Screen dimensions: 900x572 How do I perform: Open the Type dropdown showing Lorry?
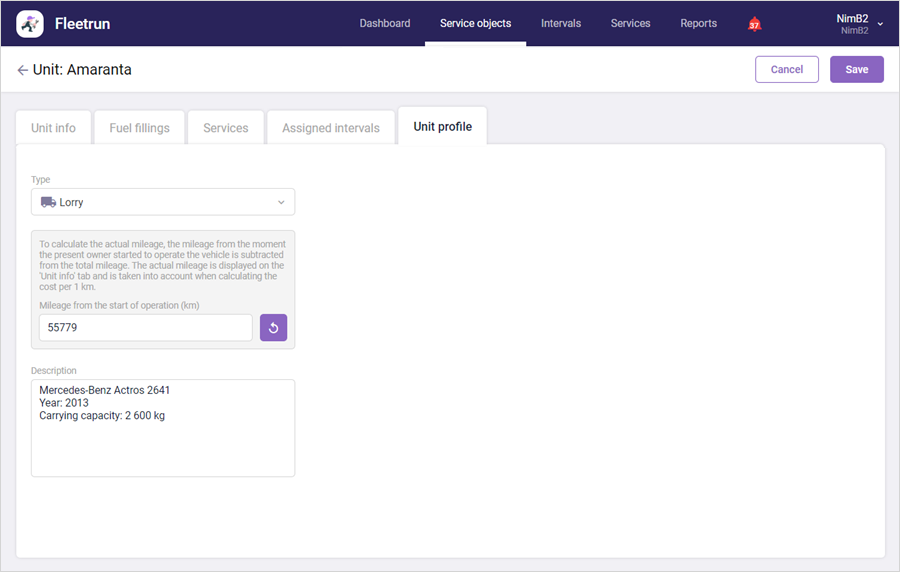(163, 202)
